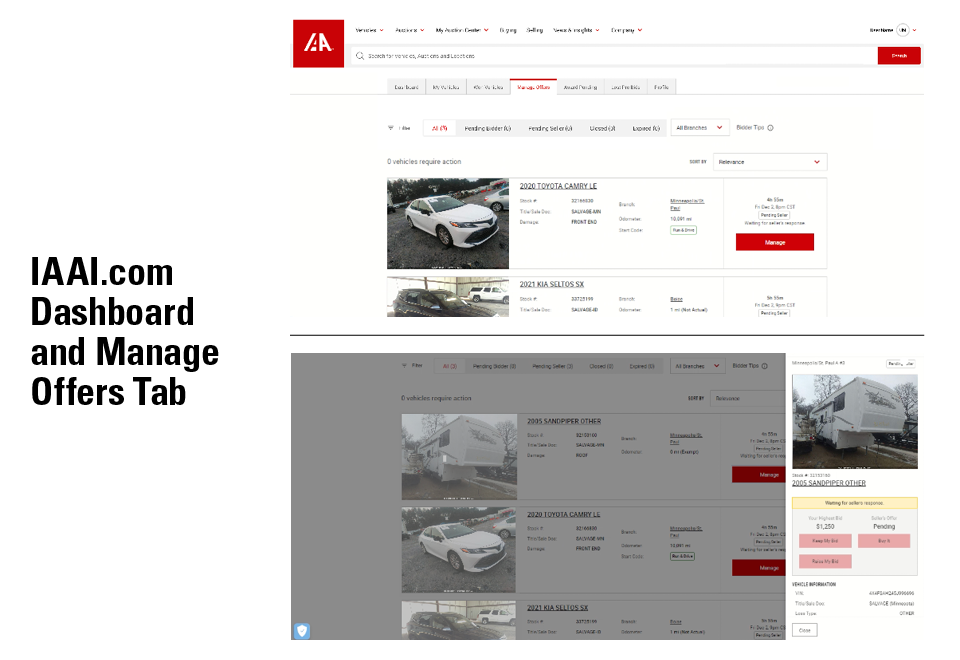Click the blue shield icon at bottom-left corner

click(302, 631)
